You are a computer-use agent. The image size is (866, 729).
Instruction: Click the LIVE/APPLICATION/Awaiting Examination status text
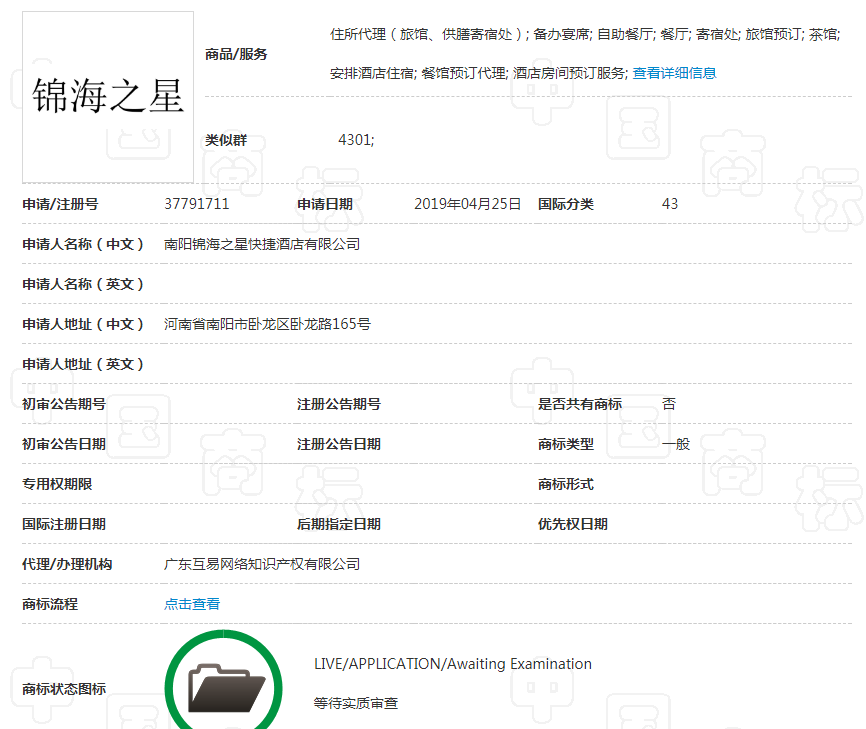(452, 664)
